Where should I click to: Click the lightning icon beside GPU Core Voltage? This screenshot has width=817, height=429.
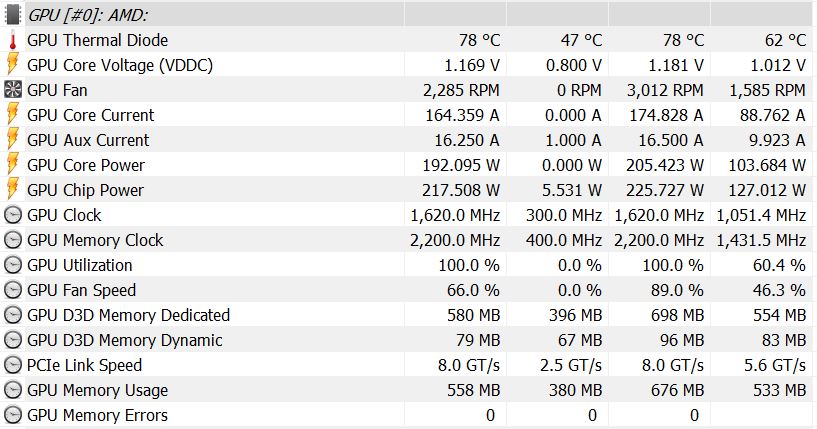coord(13,65)
